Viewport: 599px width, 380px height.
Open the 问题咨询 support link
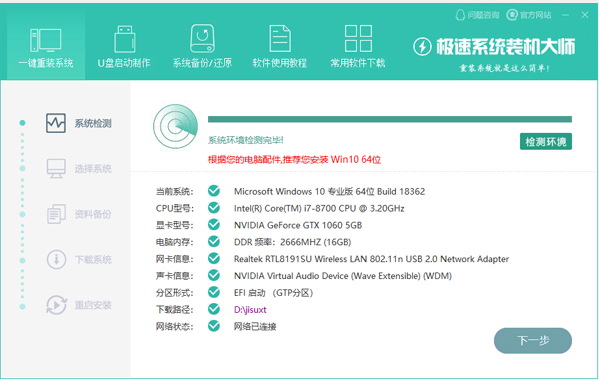coord(478,15)
